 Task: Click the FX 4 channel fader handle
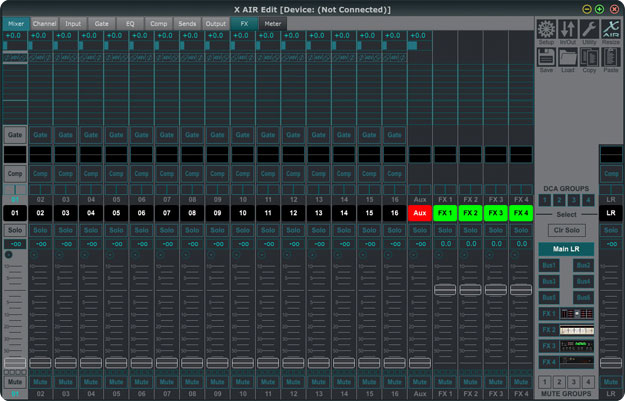[x=521, y=290]
